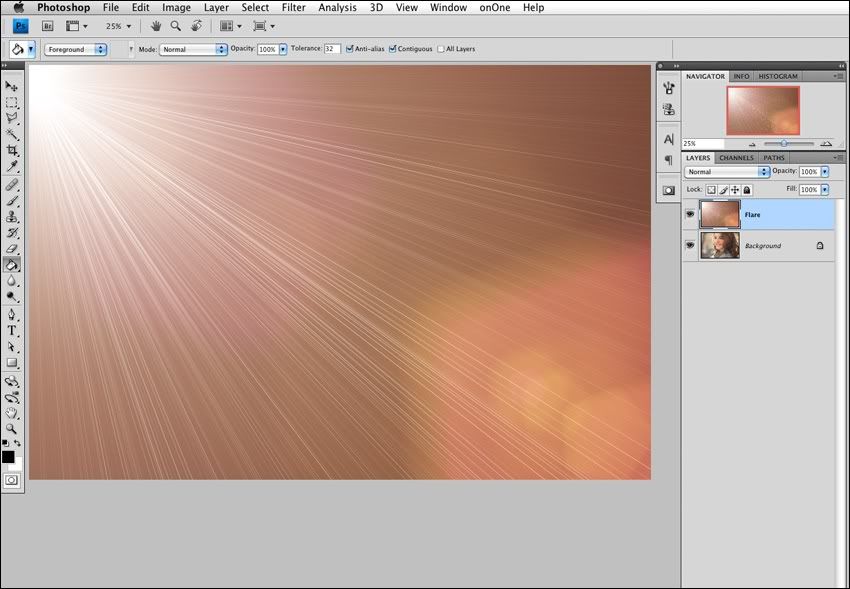Open the Filter menu
The height and width of the screenshot is (589, 850).
click(293, 8)
